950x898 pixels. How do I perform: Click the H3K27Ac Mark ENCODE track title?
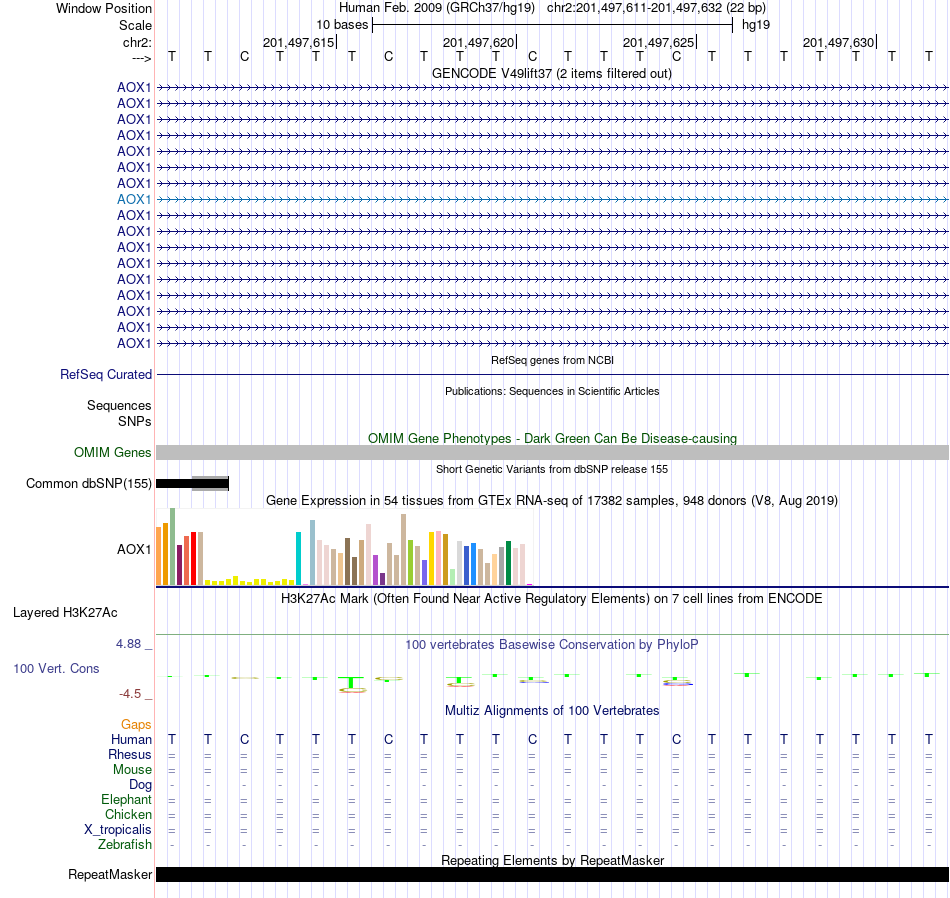pyautogui.click(x=552, y=599)
